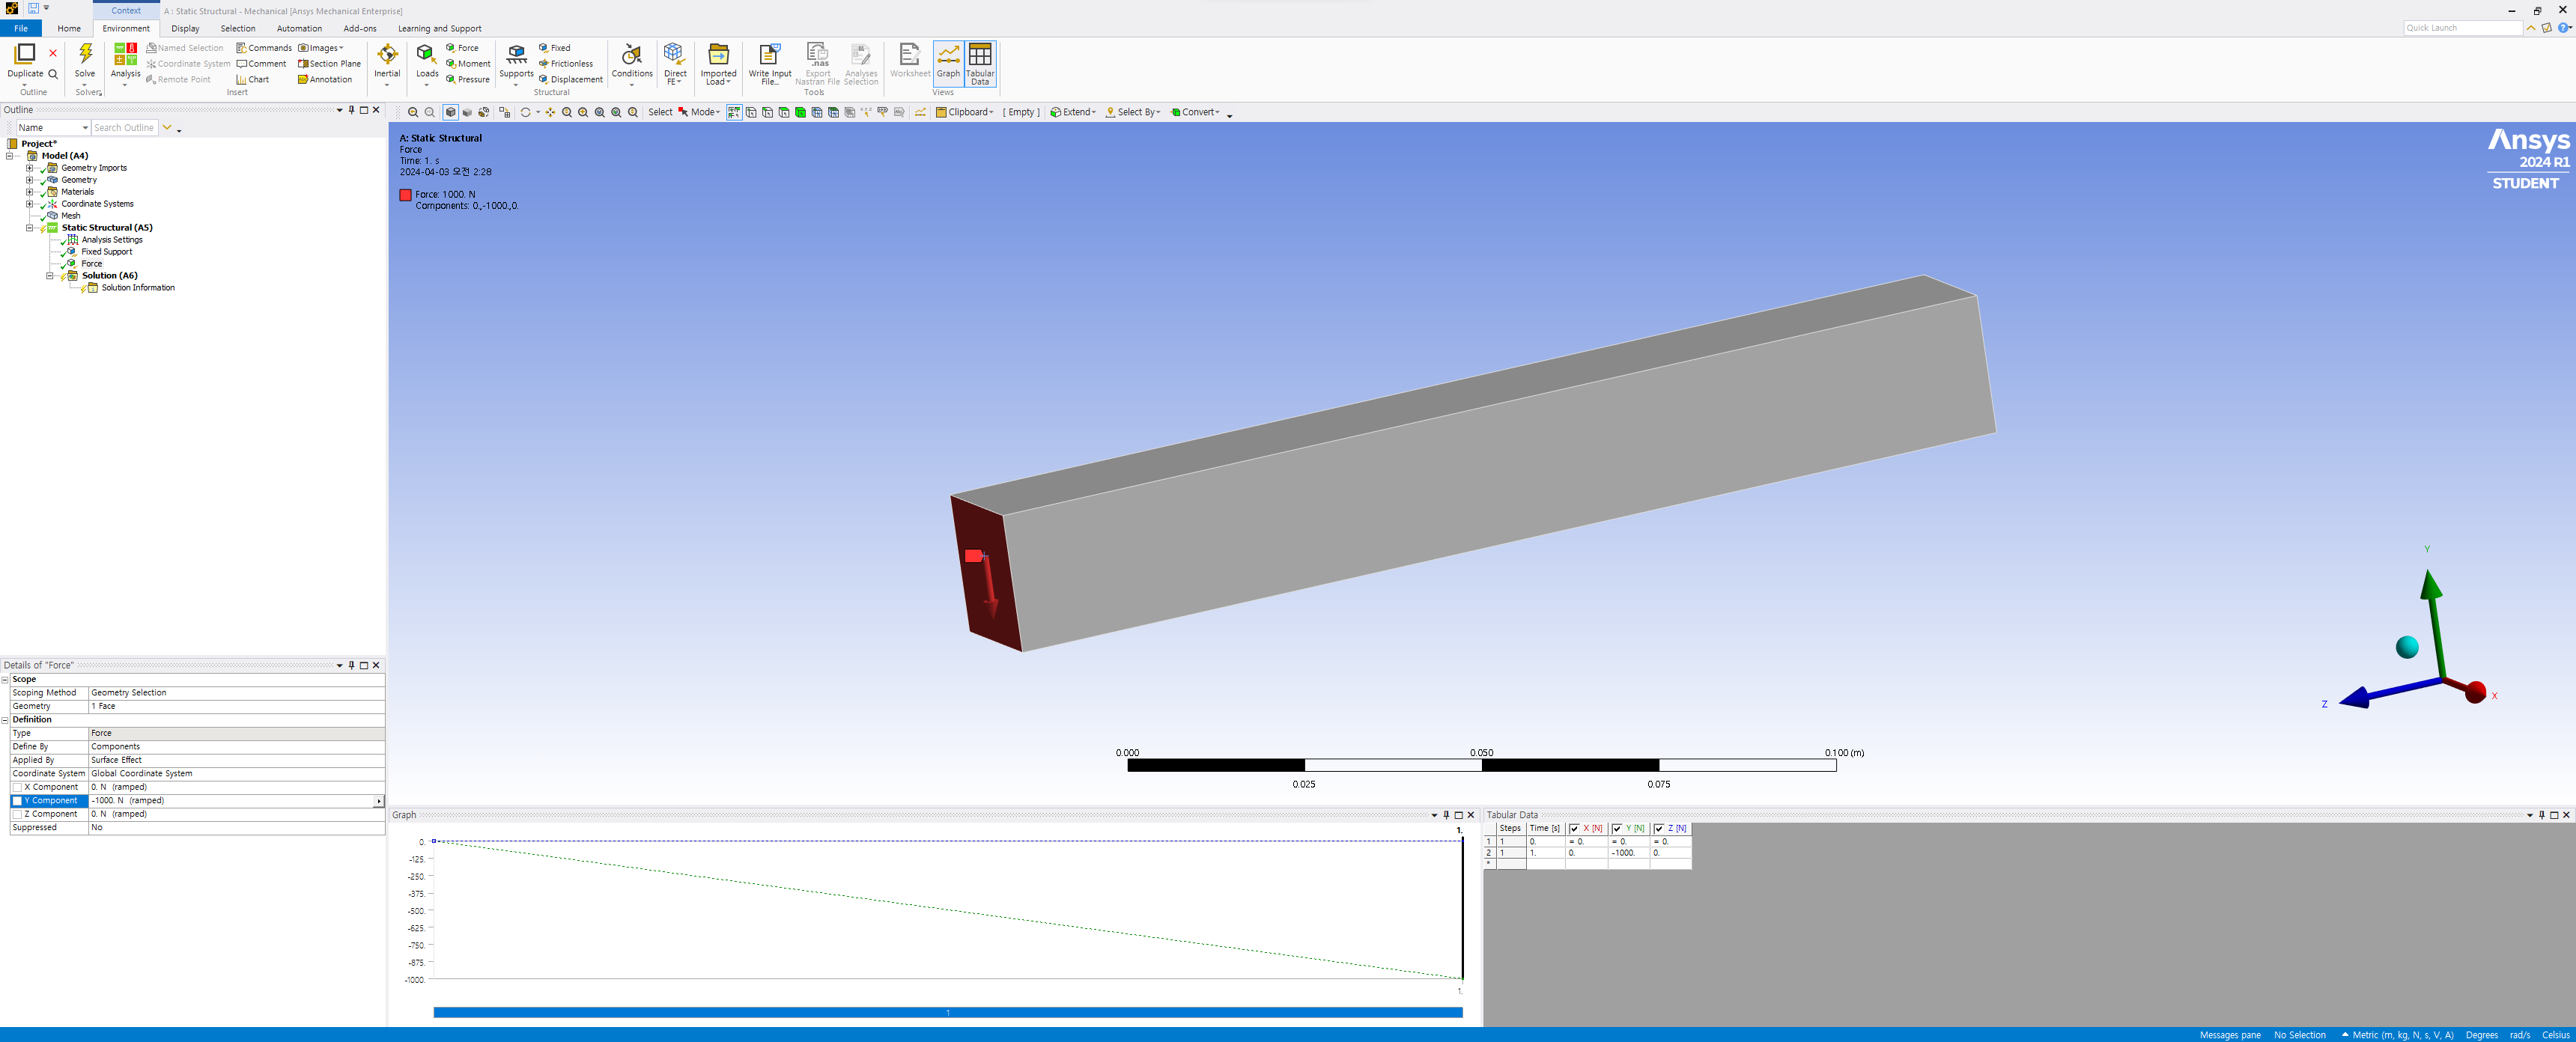This screenshot has width=2576, height=1042.
Task: Open the Convert dropdown
Action: pyautogui.click(x=1196, y=112)
